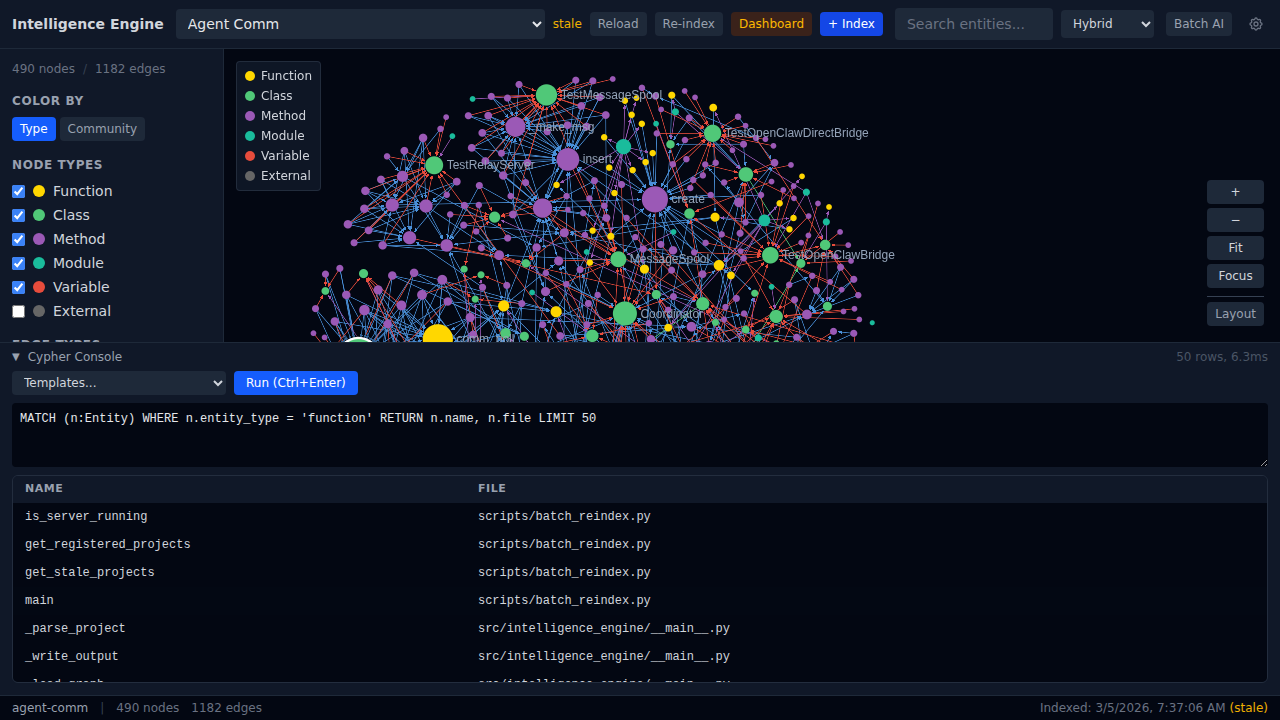This screenshot has width=1280, height=720.
Task: Open the settings gear icon
Action: click(1256, 24)
